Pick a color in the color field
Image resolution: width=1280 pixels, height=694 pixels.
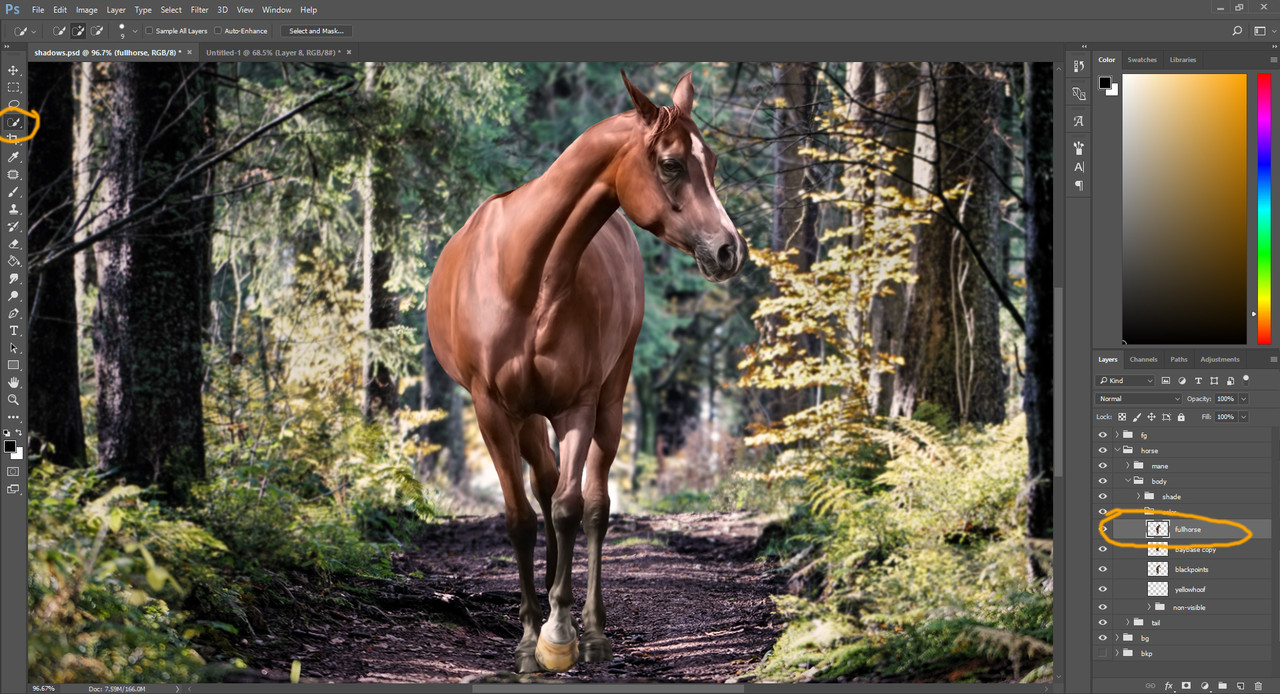[1184, 208]
